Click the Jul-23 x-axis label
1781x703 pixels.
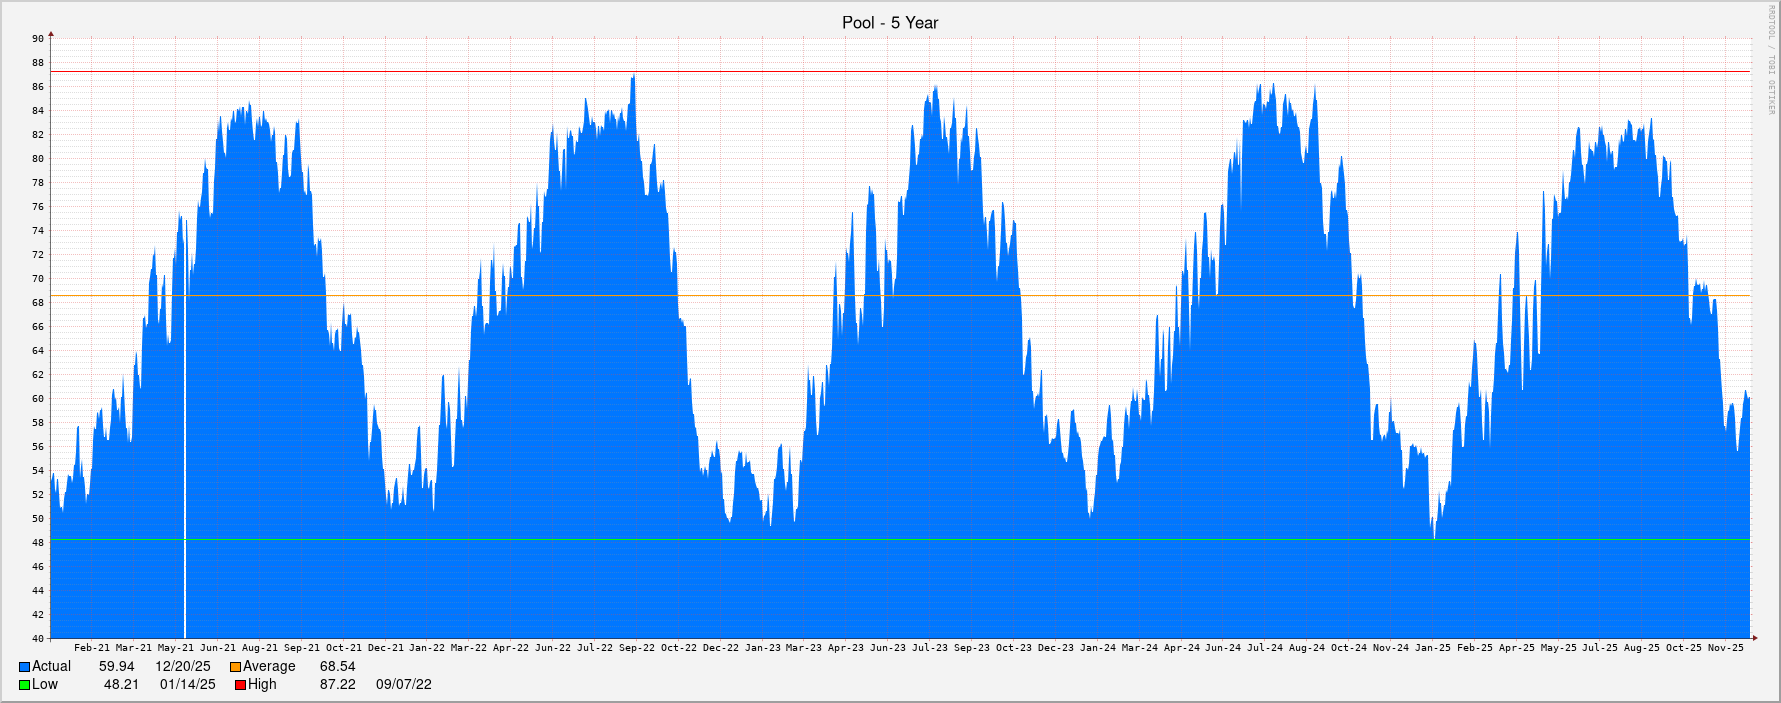(930, 648)
